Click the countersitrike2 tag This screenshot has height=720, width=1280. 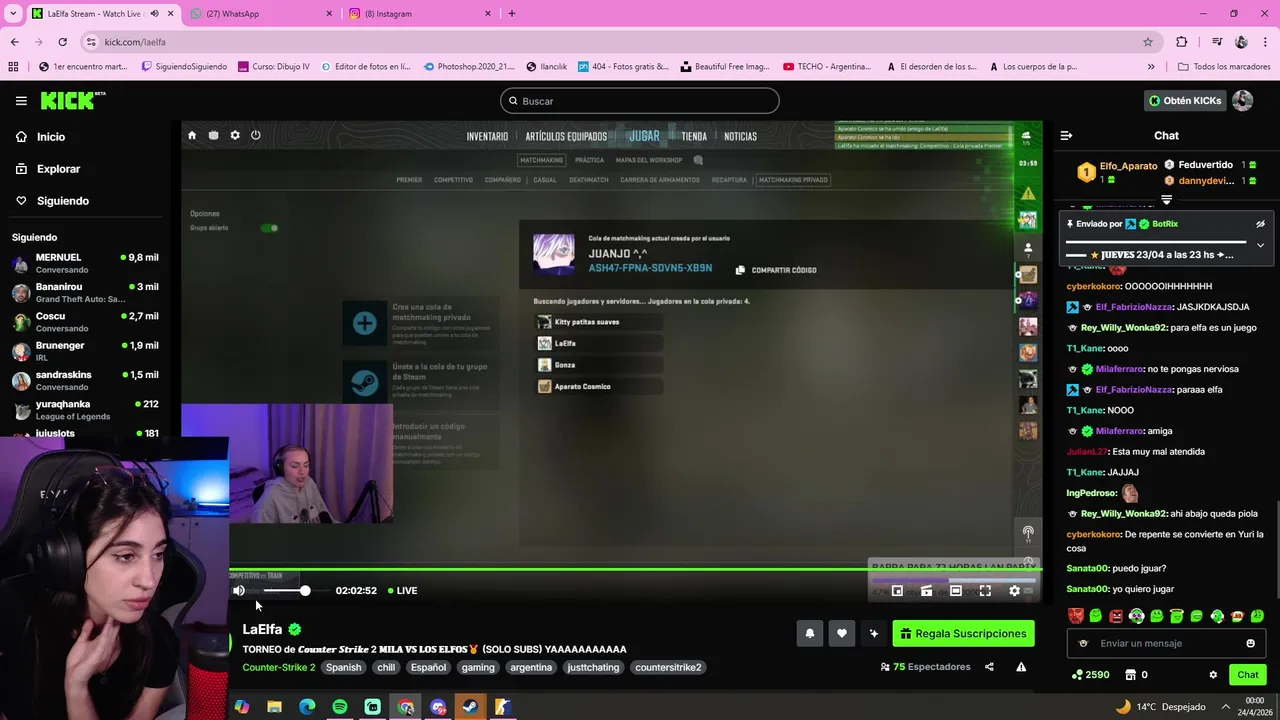(668, 667)
